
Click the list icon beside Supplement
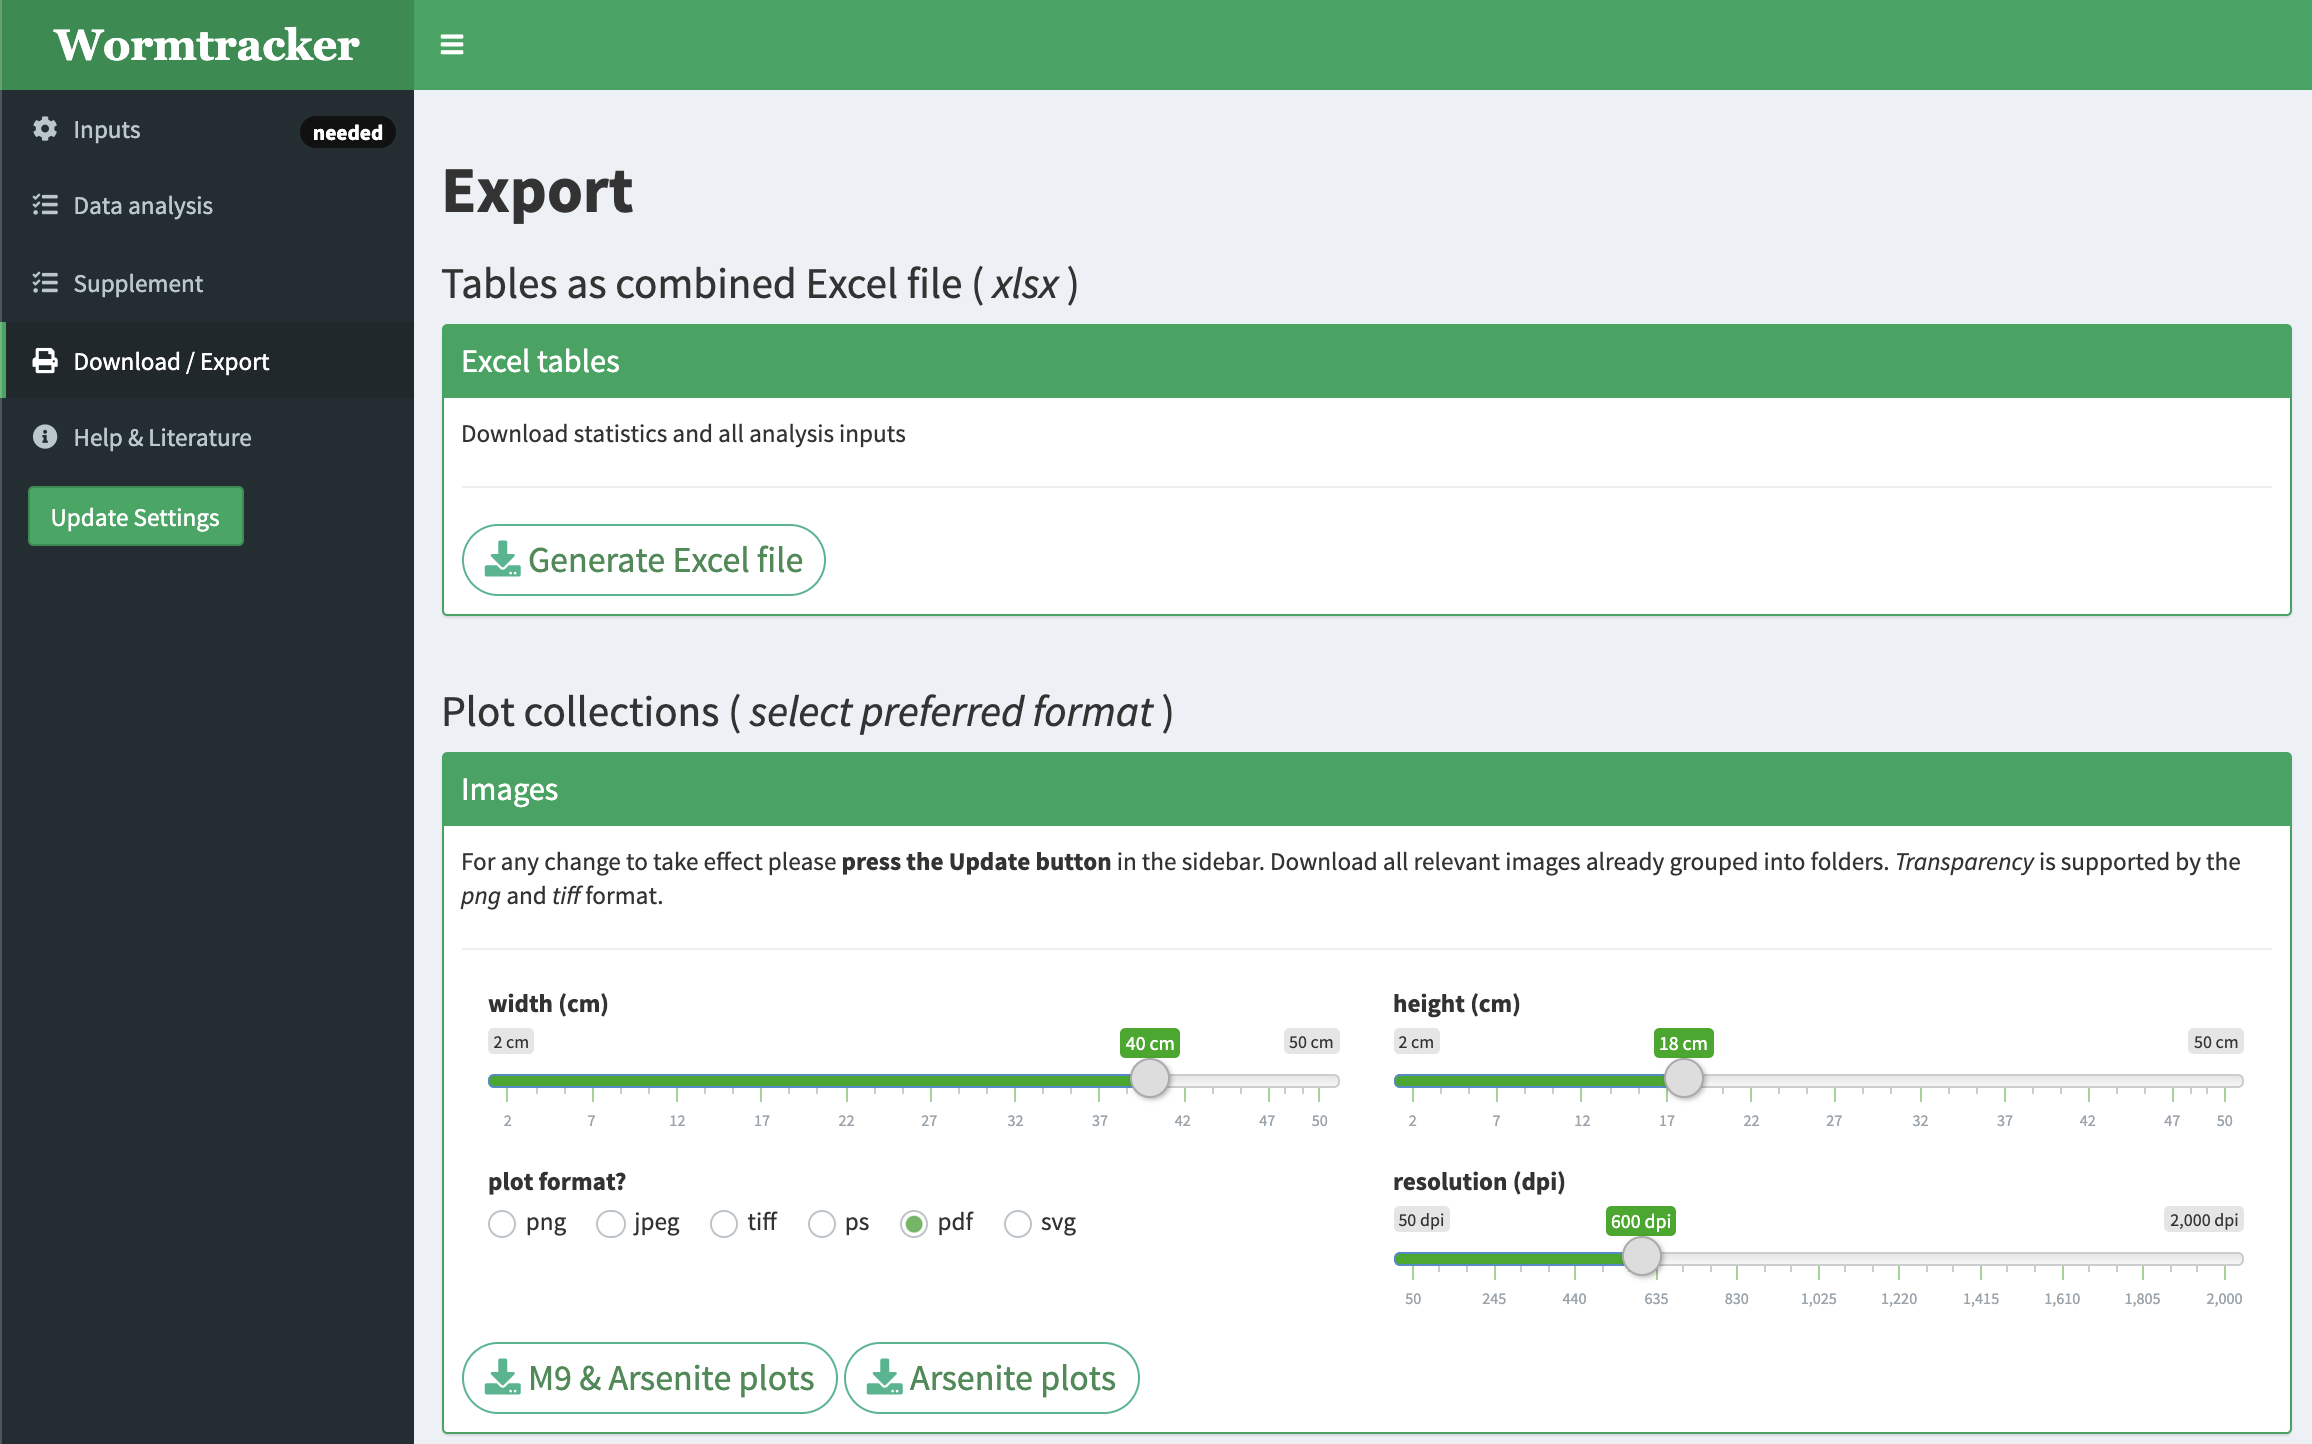tap(45, 283)
